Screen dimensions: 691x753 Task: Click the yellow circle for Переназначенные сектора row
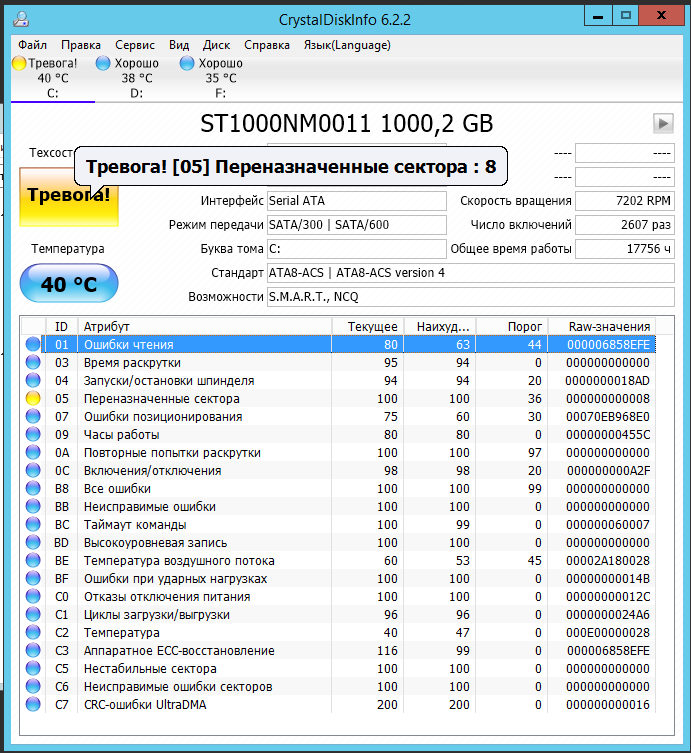pyautogui.click(x=33, y=399)
